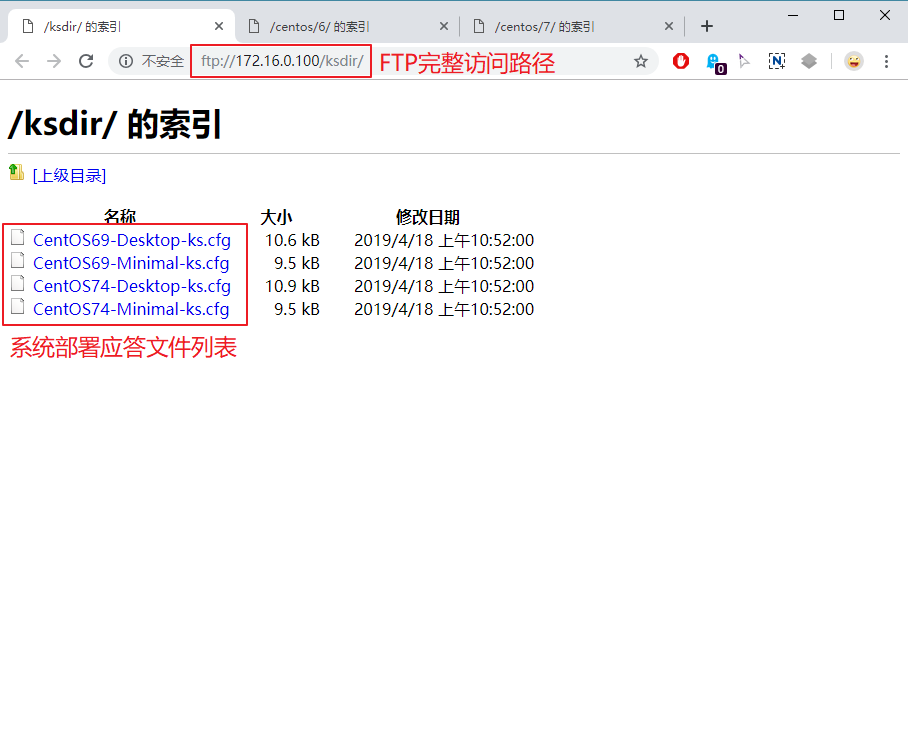The height and width of the screenshot is (729, 908).
Task: Maximize the browser window
Action: coord(839,15)
